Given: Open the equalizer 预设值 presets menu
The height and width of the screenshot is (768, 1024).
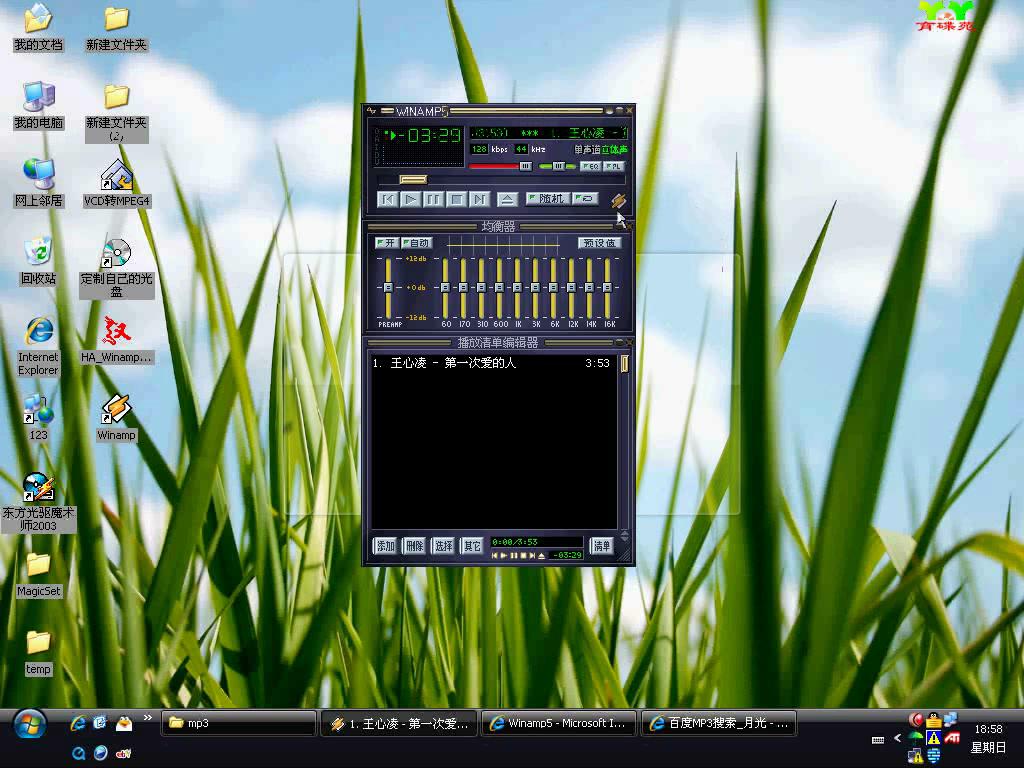Looking at the screenshot, I should point(600,243).
